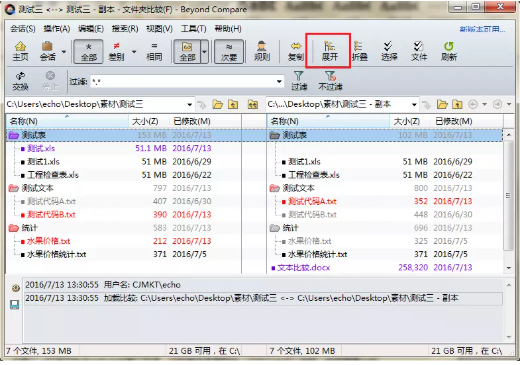This screenshot has width=520, height=365.
Task: Click the 不过滤 remove-filter icon
Action: 330,81
